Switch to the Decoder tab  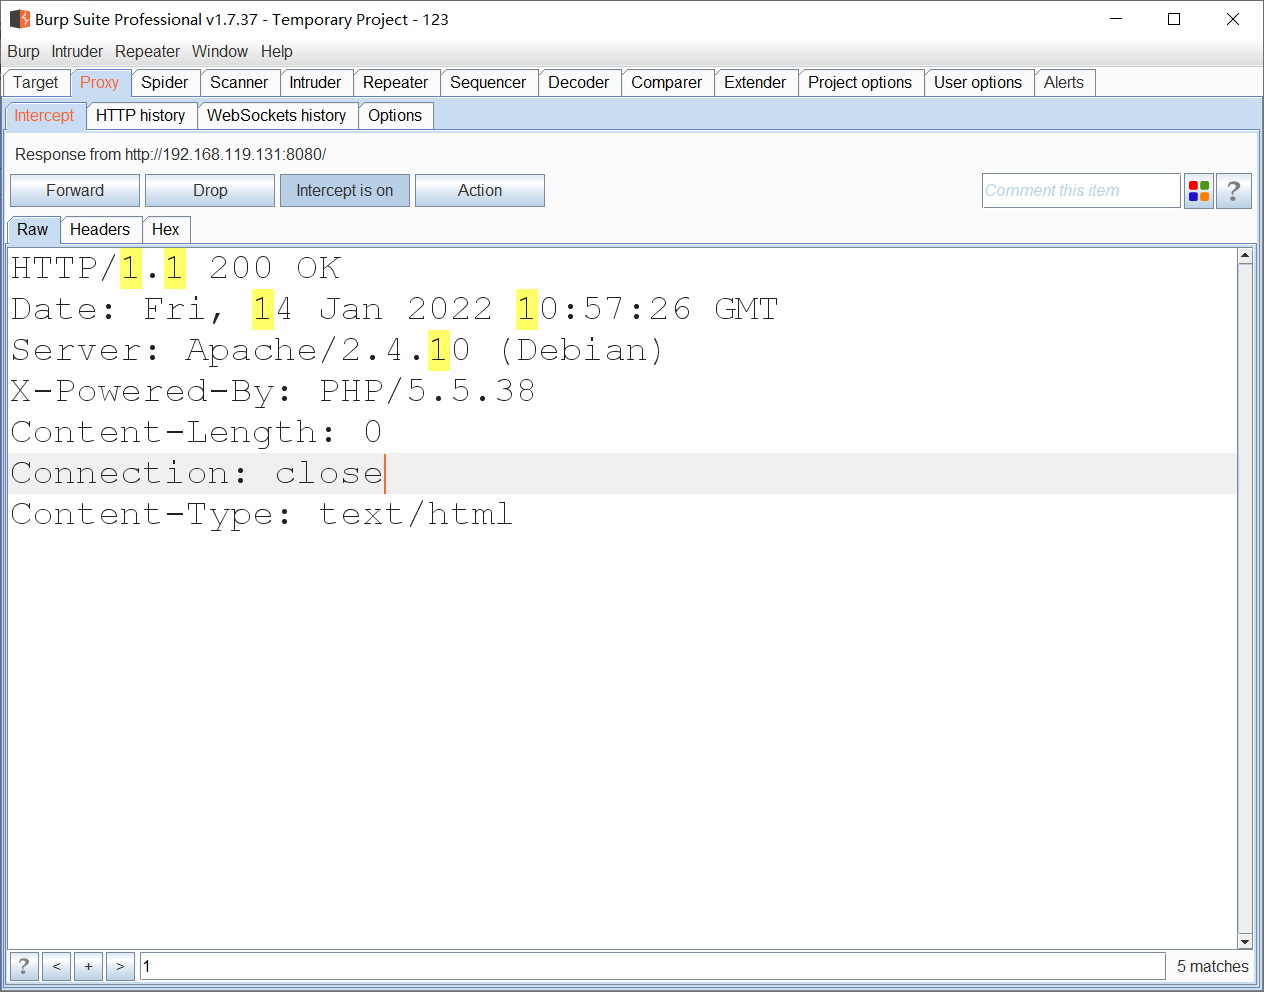[x=579, y=83]
